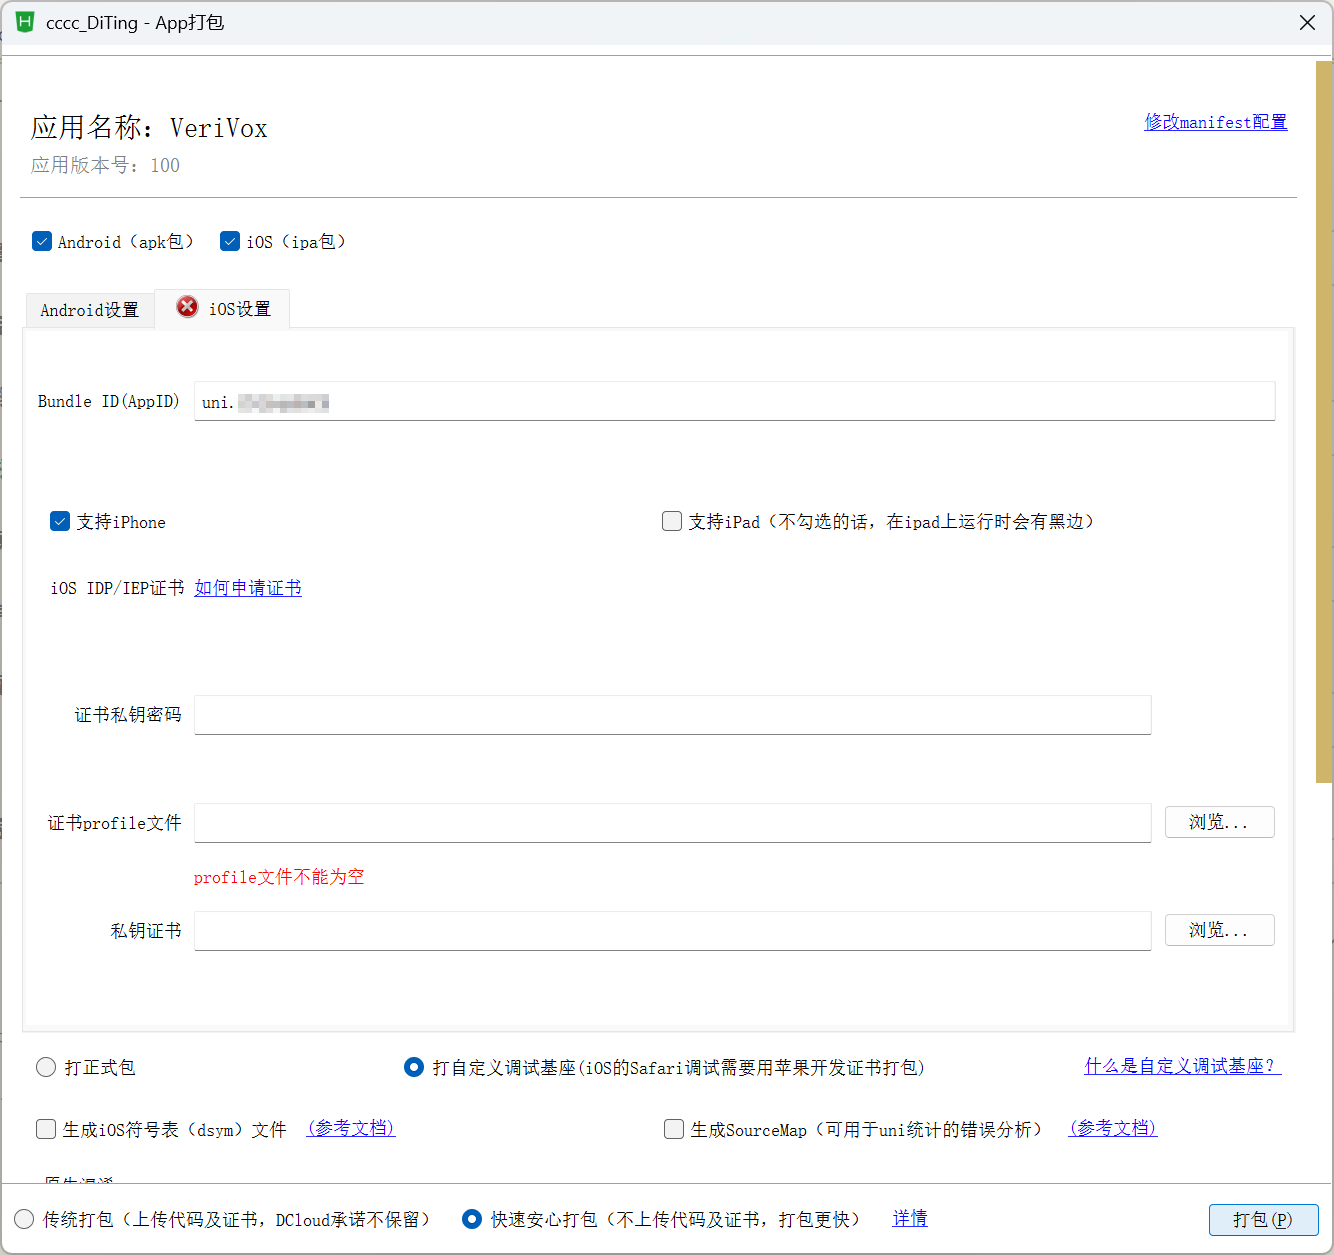
Task: Open the 如何申请证书 link
Action: coord(248,588)
